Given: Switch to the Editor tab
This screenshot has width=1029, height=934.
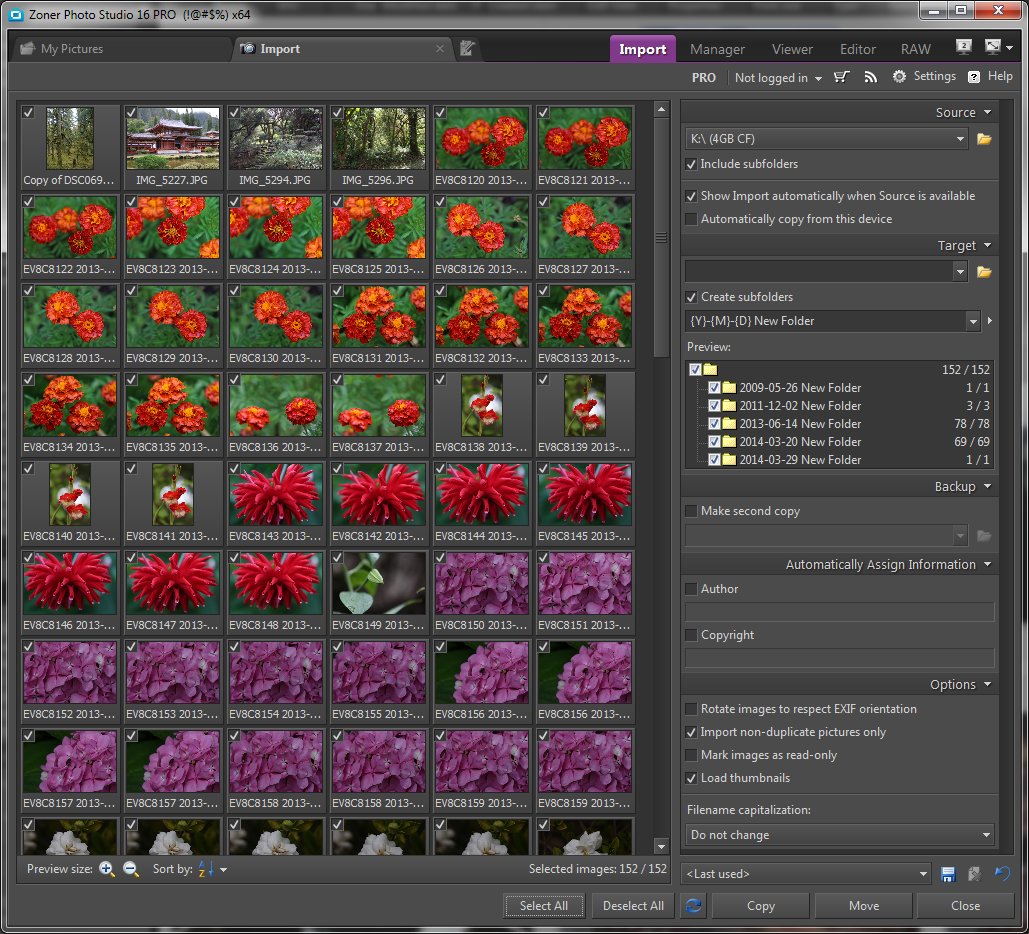Looking at the screenshot, I should click(857, 49).
